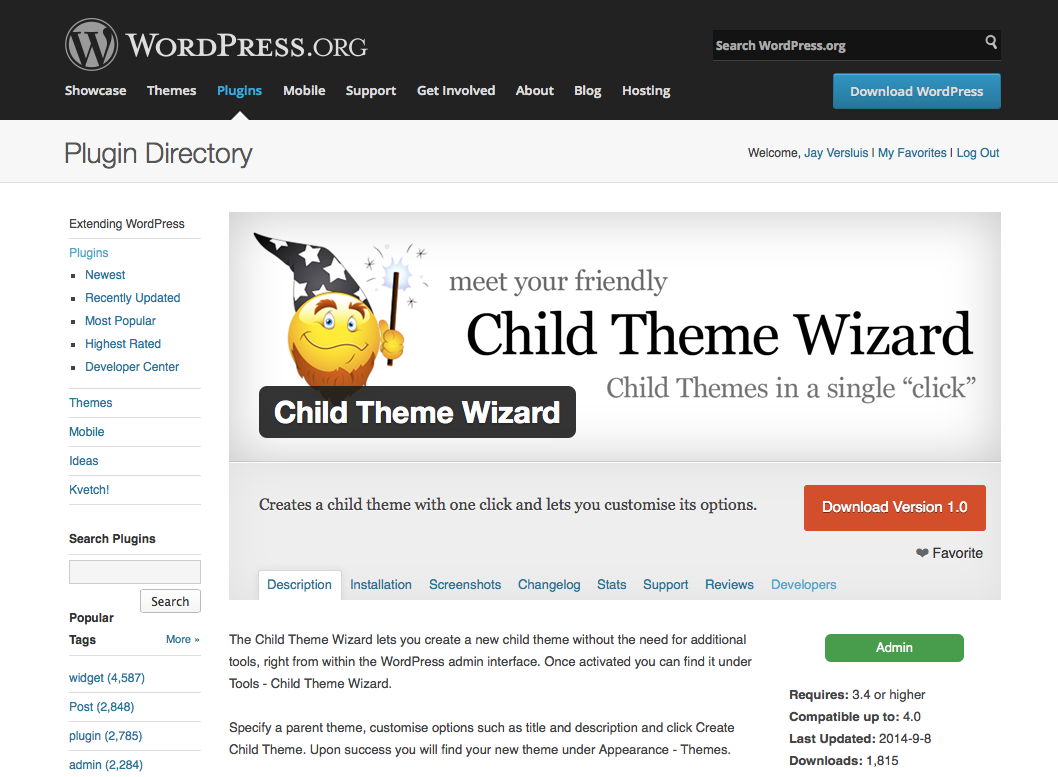Open the Highest Rated plugins link
Viewport: 1058px width, 777px height.
coord(123,344)
